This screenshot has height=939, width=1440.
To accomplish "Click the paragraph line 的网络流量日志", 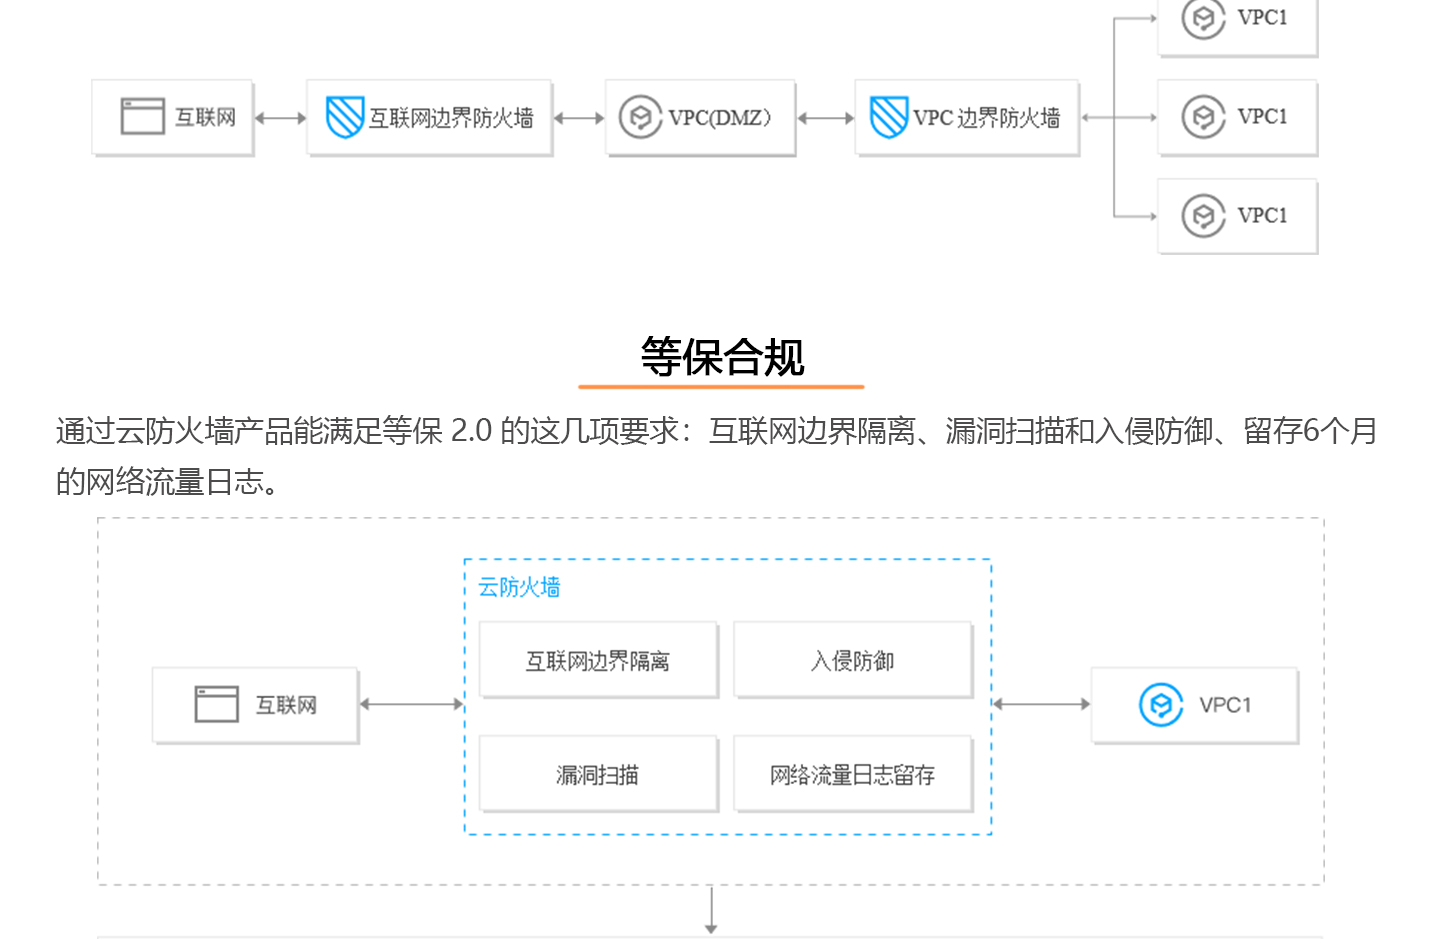I will tap(168, 482).
